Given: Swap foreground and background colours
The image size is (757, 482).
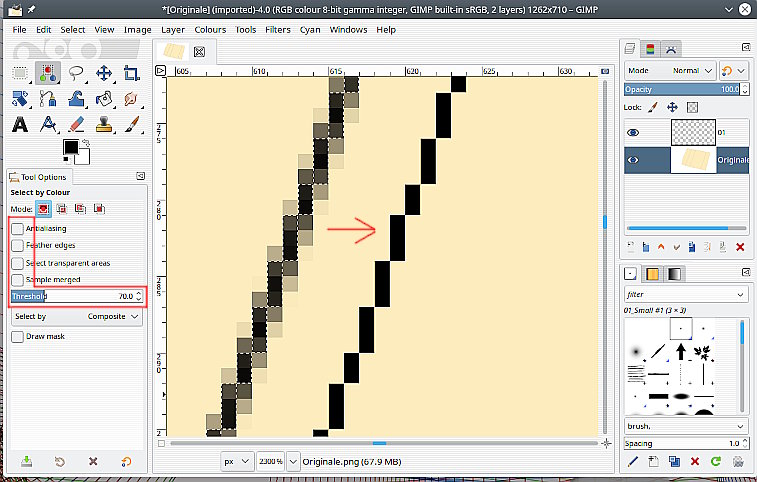Looking at the screenshot, I should [x=86, y=143].
